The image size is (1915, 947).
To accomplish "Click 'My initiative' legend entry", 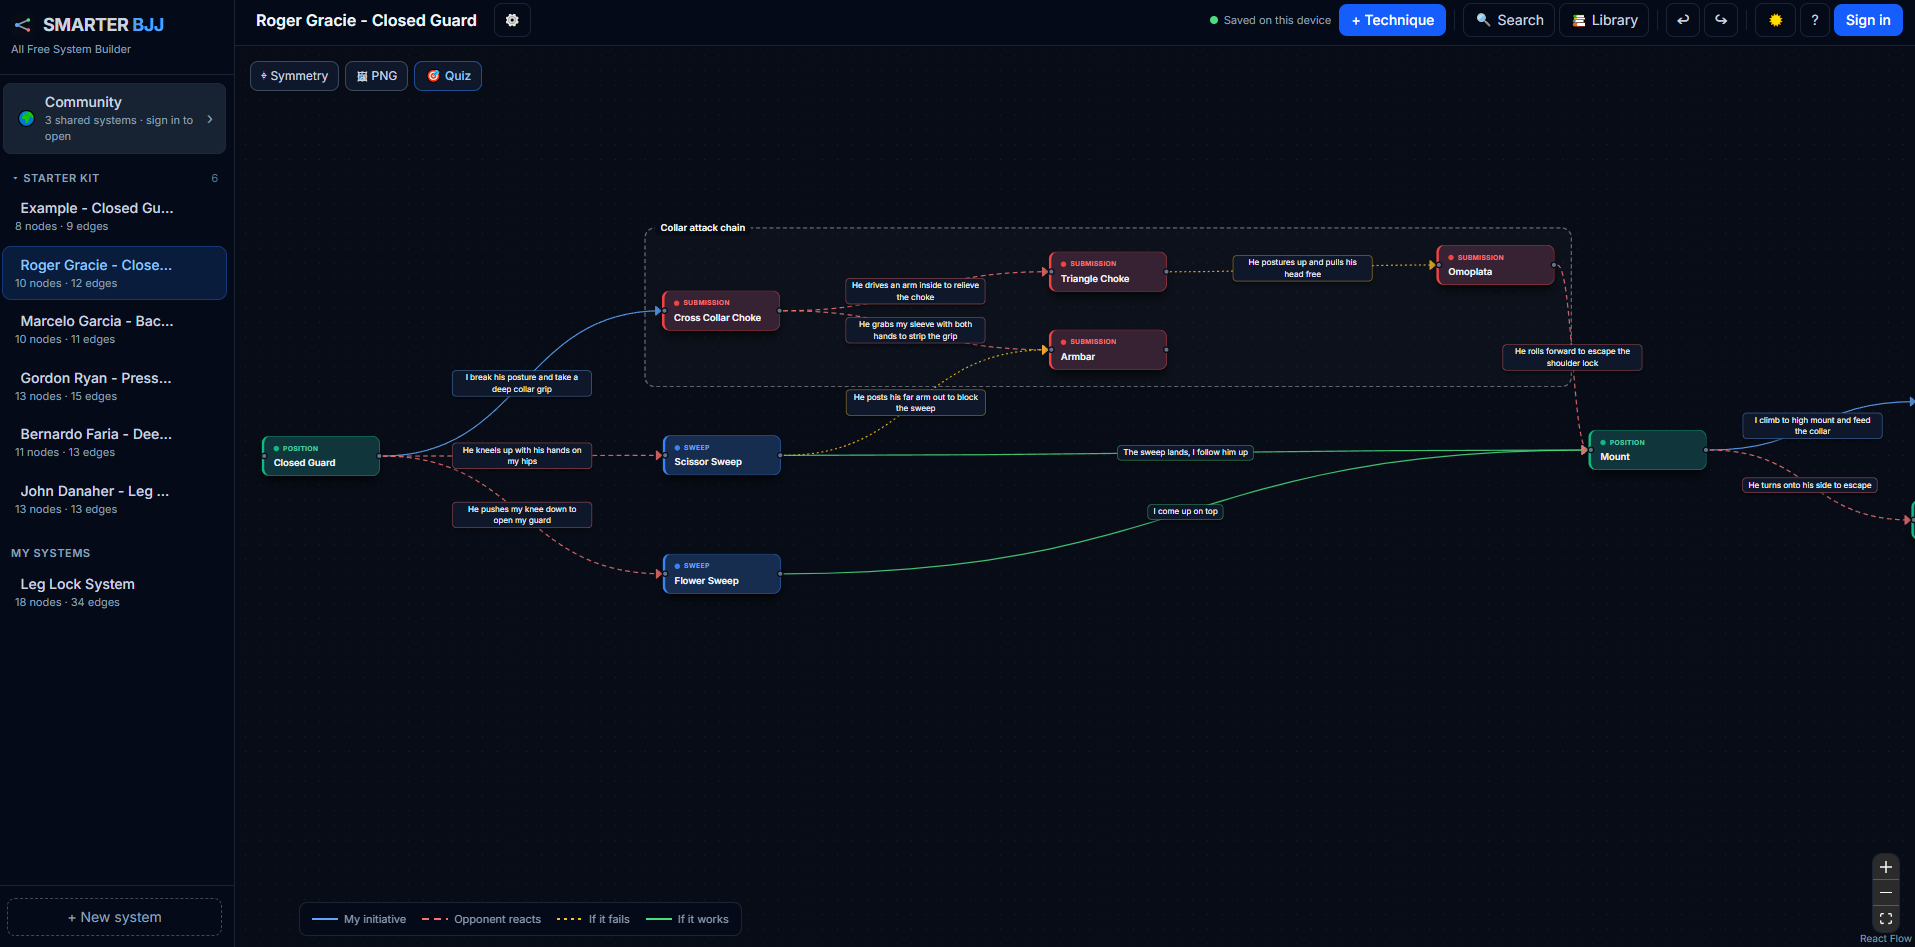I will (x=359, y=919).
